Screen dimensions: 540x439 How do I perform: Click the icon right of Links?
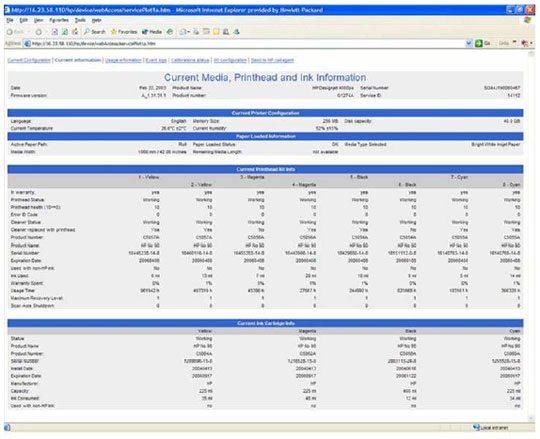coord(525,43)
